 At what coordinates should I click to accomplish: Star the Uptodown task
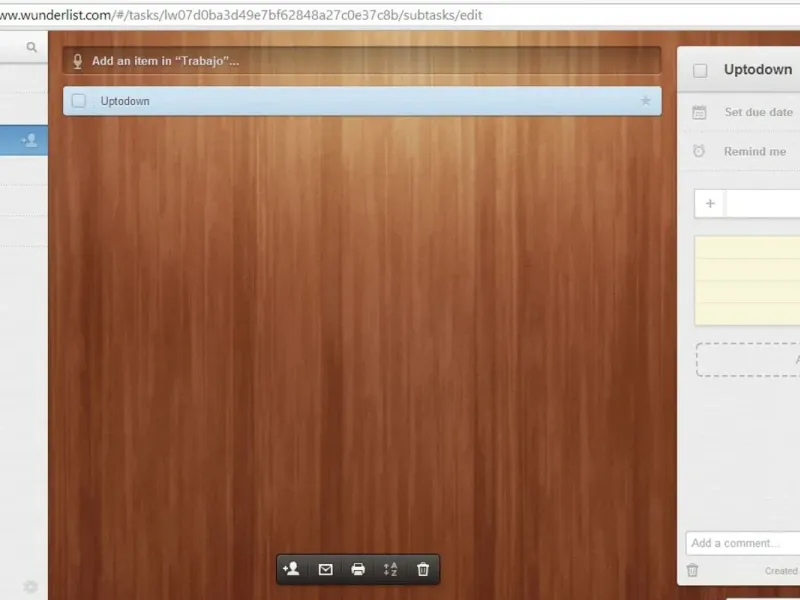pos(645,101)
